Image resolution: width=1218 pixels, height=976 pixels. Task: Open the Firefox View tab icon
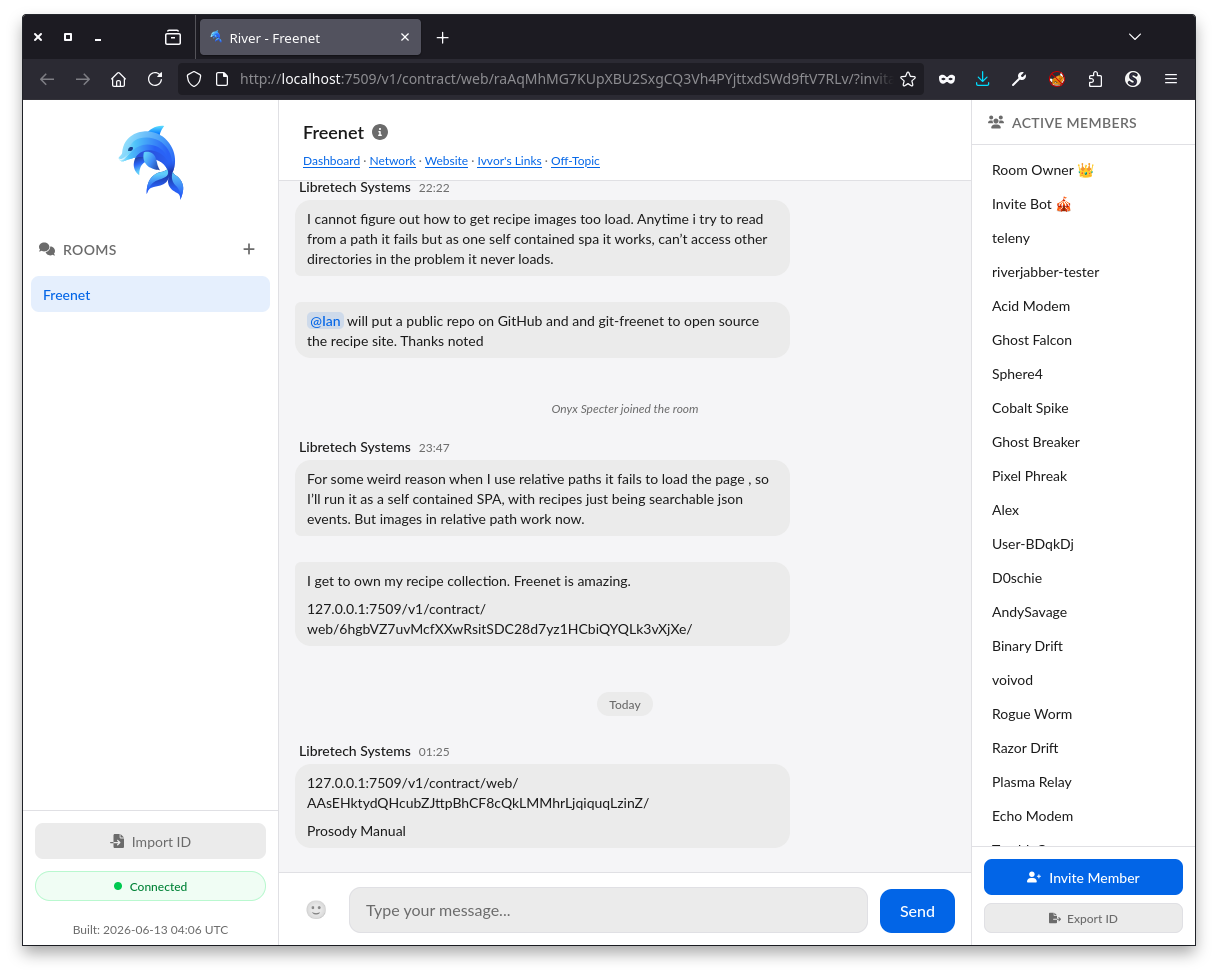[x=173, y=37]
